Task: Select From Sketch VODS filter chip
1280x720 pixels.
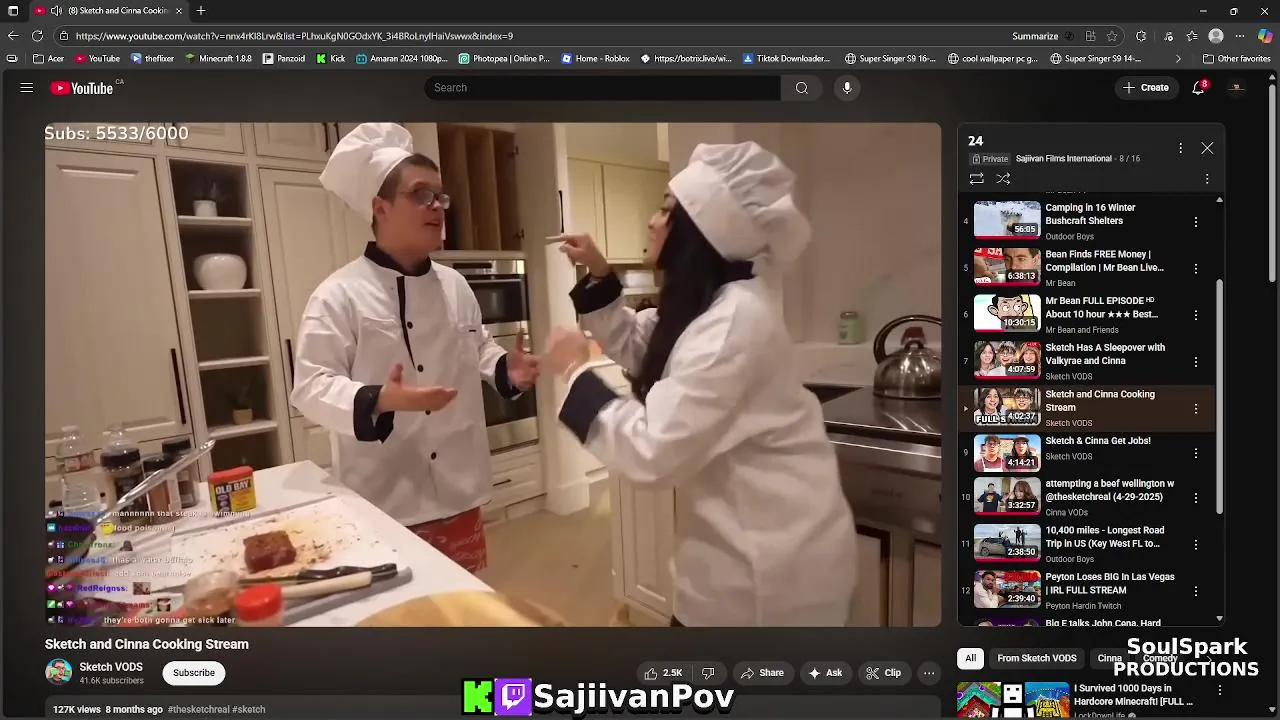Action: [1037, 658]
